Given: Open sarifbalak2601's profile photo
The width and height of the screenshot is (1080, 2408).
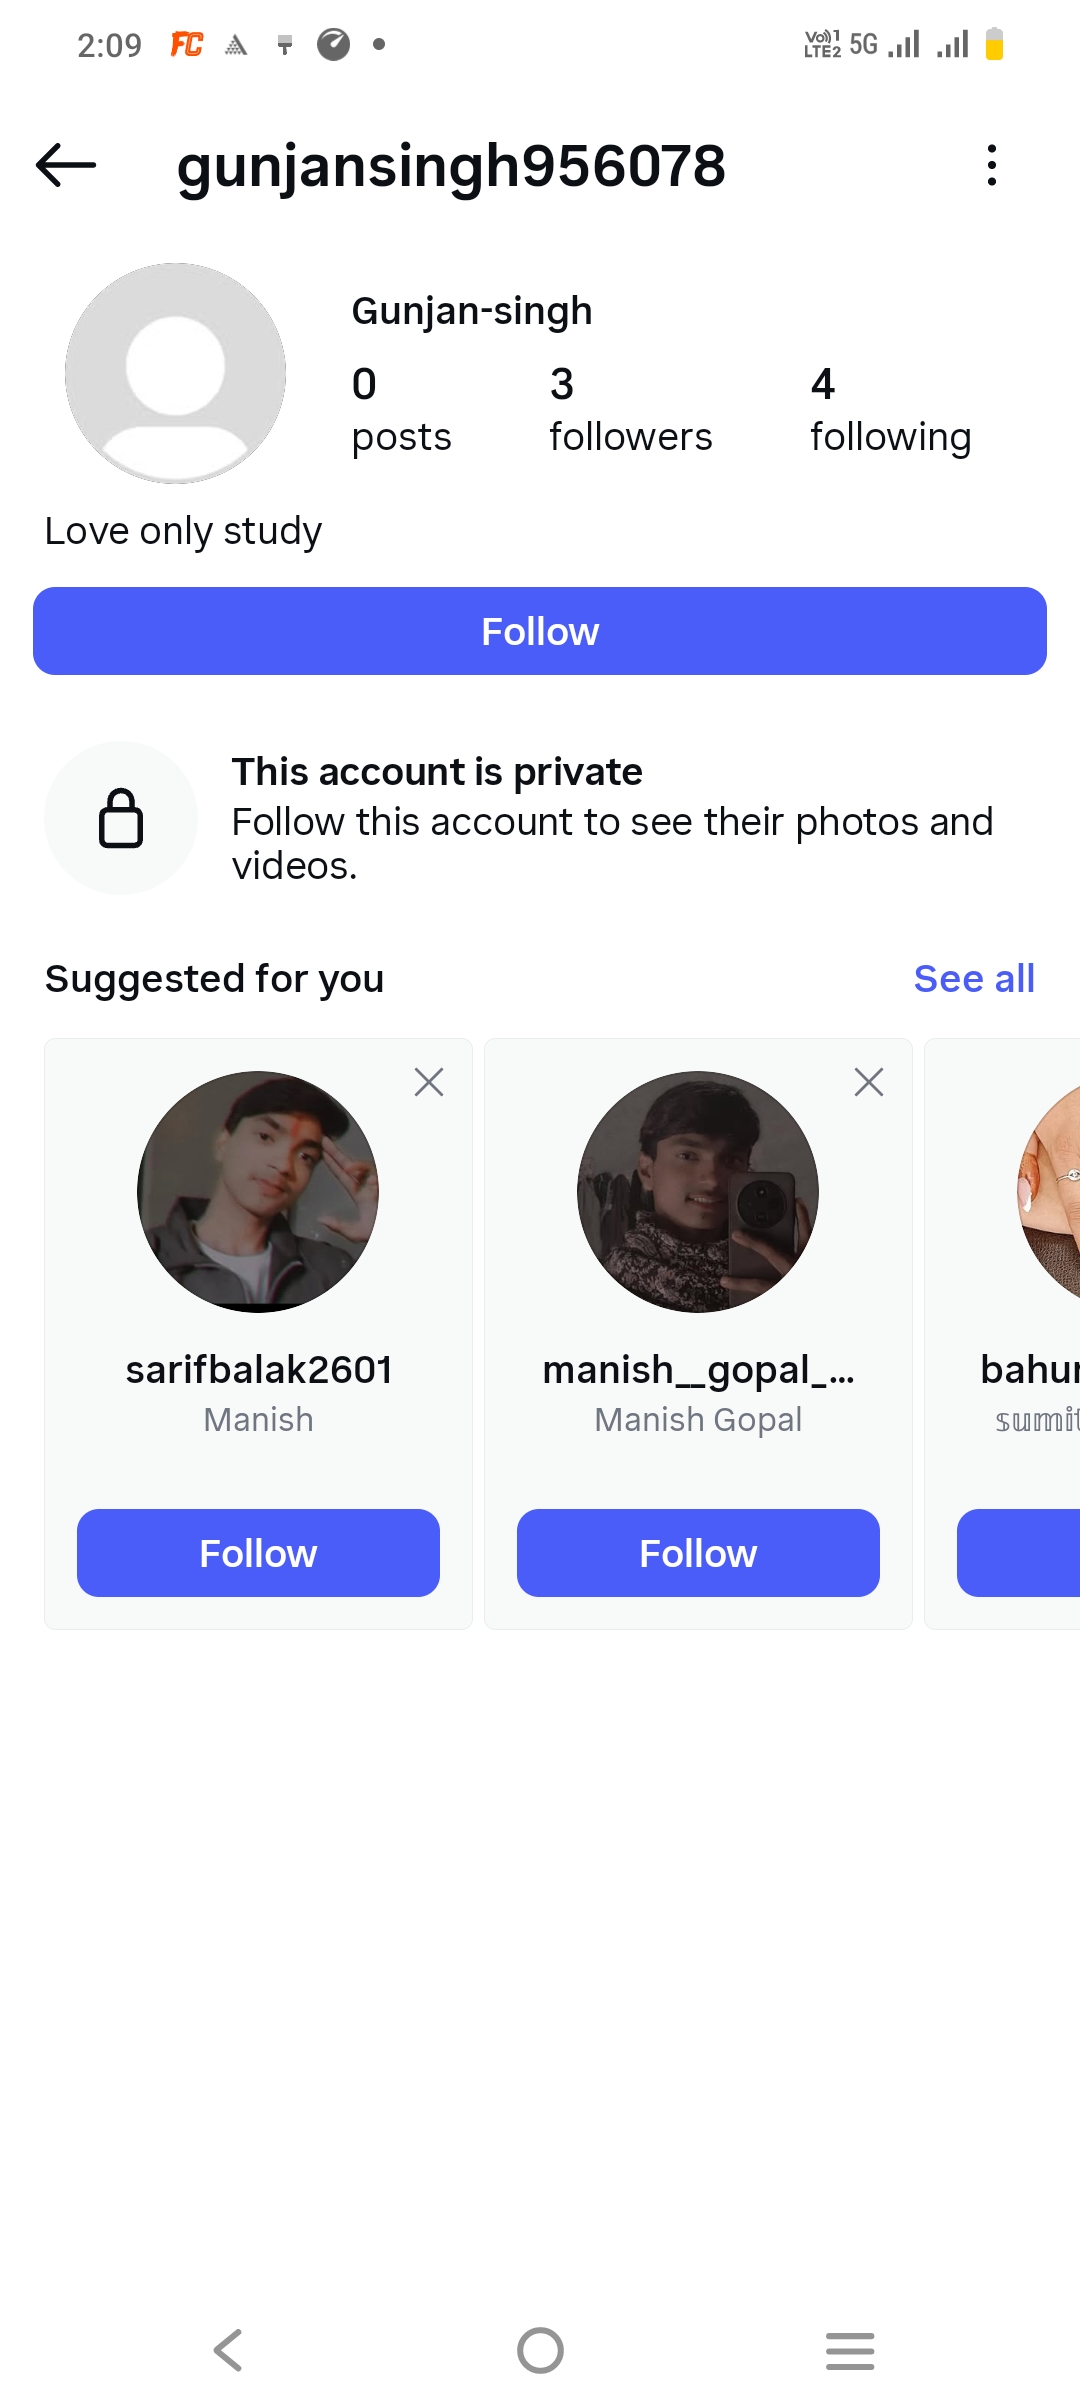Looking at the screenshot, I should [258, 1192].
